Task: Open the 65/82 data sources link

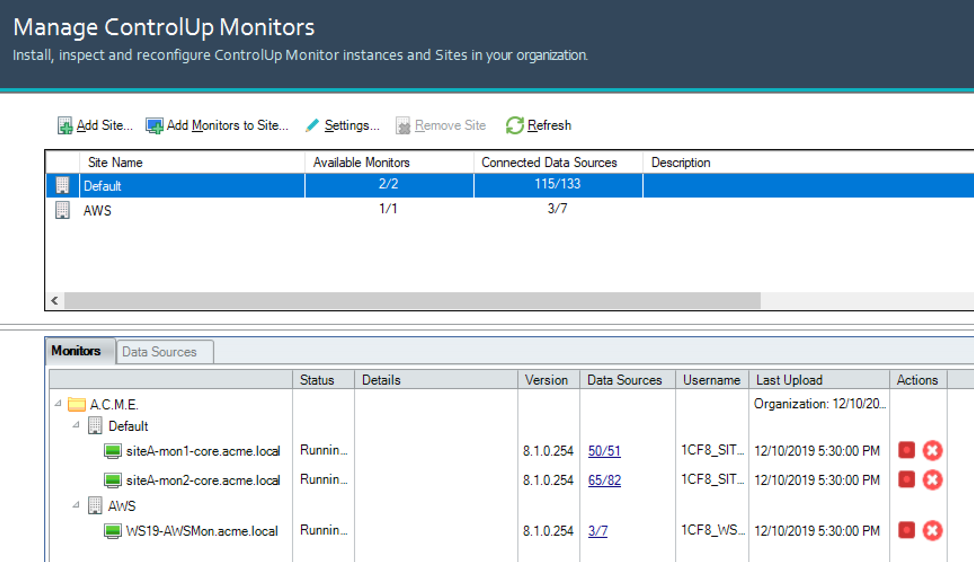Action: point(604,480)
